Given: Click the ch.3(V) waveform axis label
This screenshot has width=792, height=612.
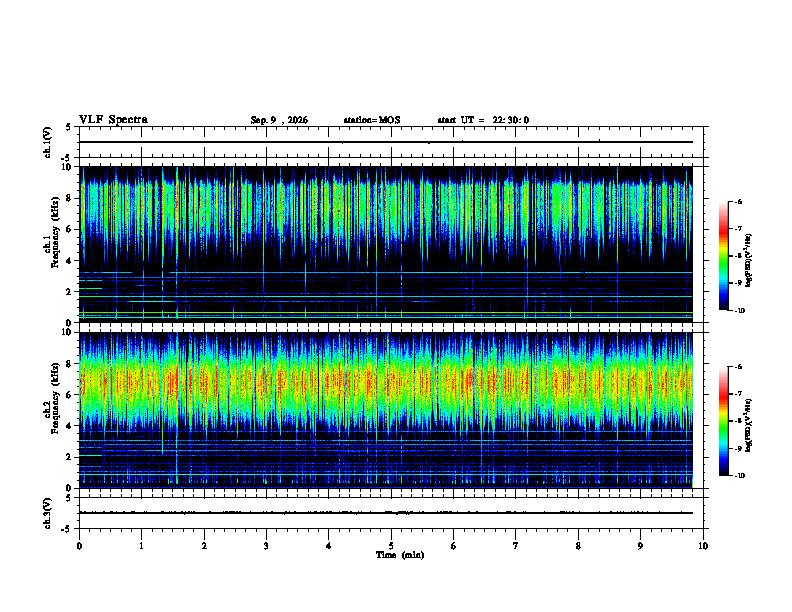Looking at the screenshot, I should tap(48, 514).
